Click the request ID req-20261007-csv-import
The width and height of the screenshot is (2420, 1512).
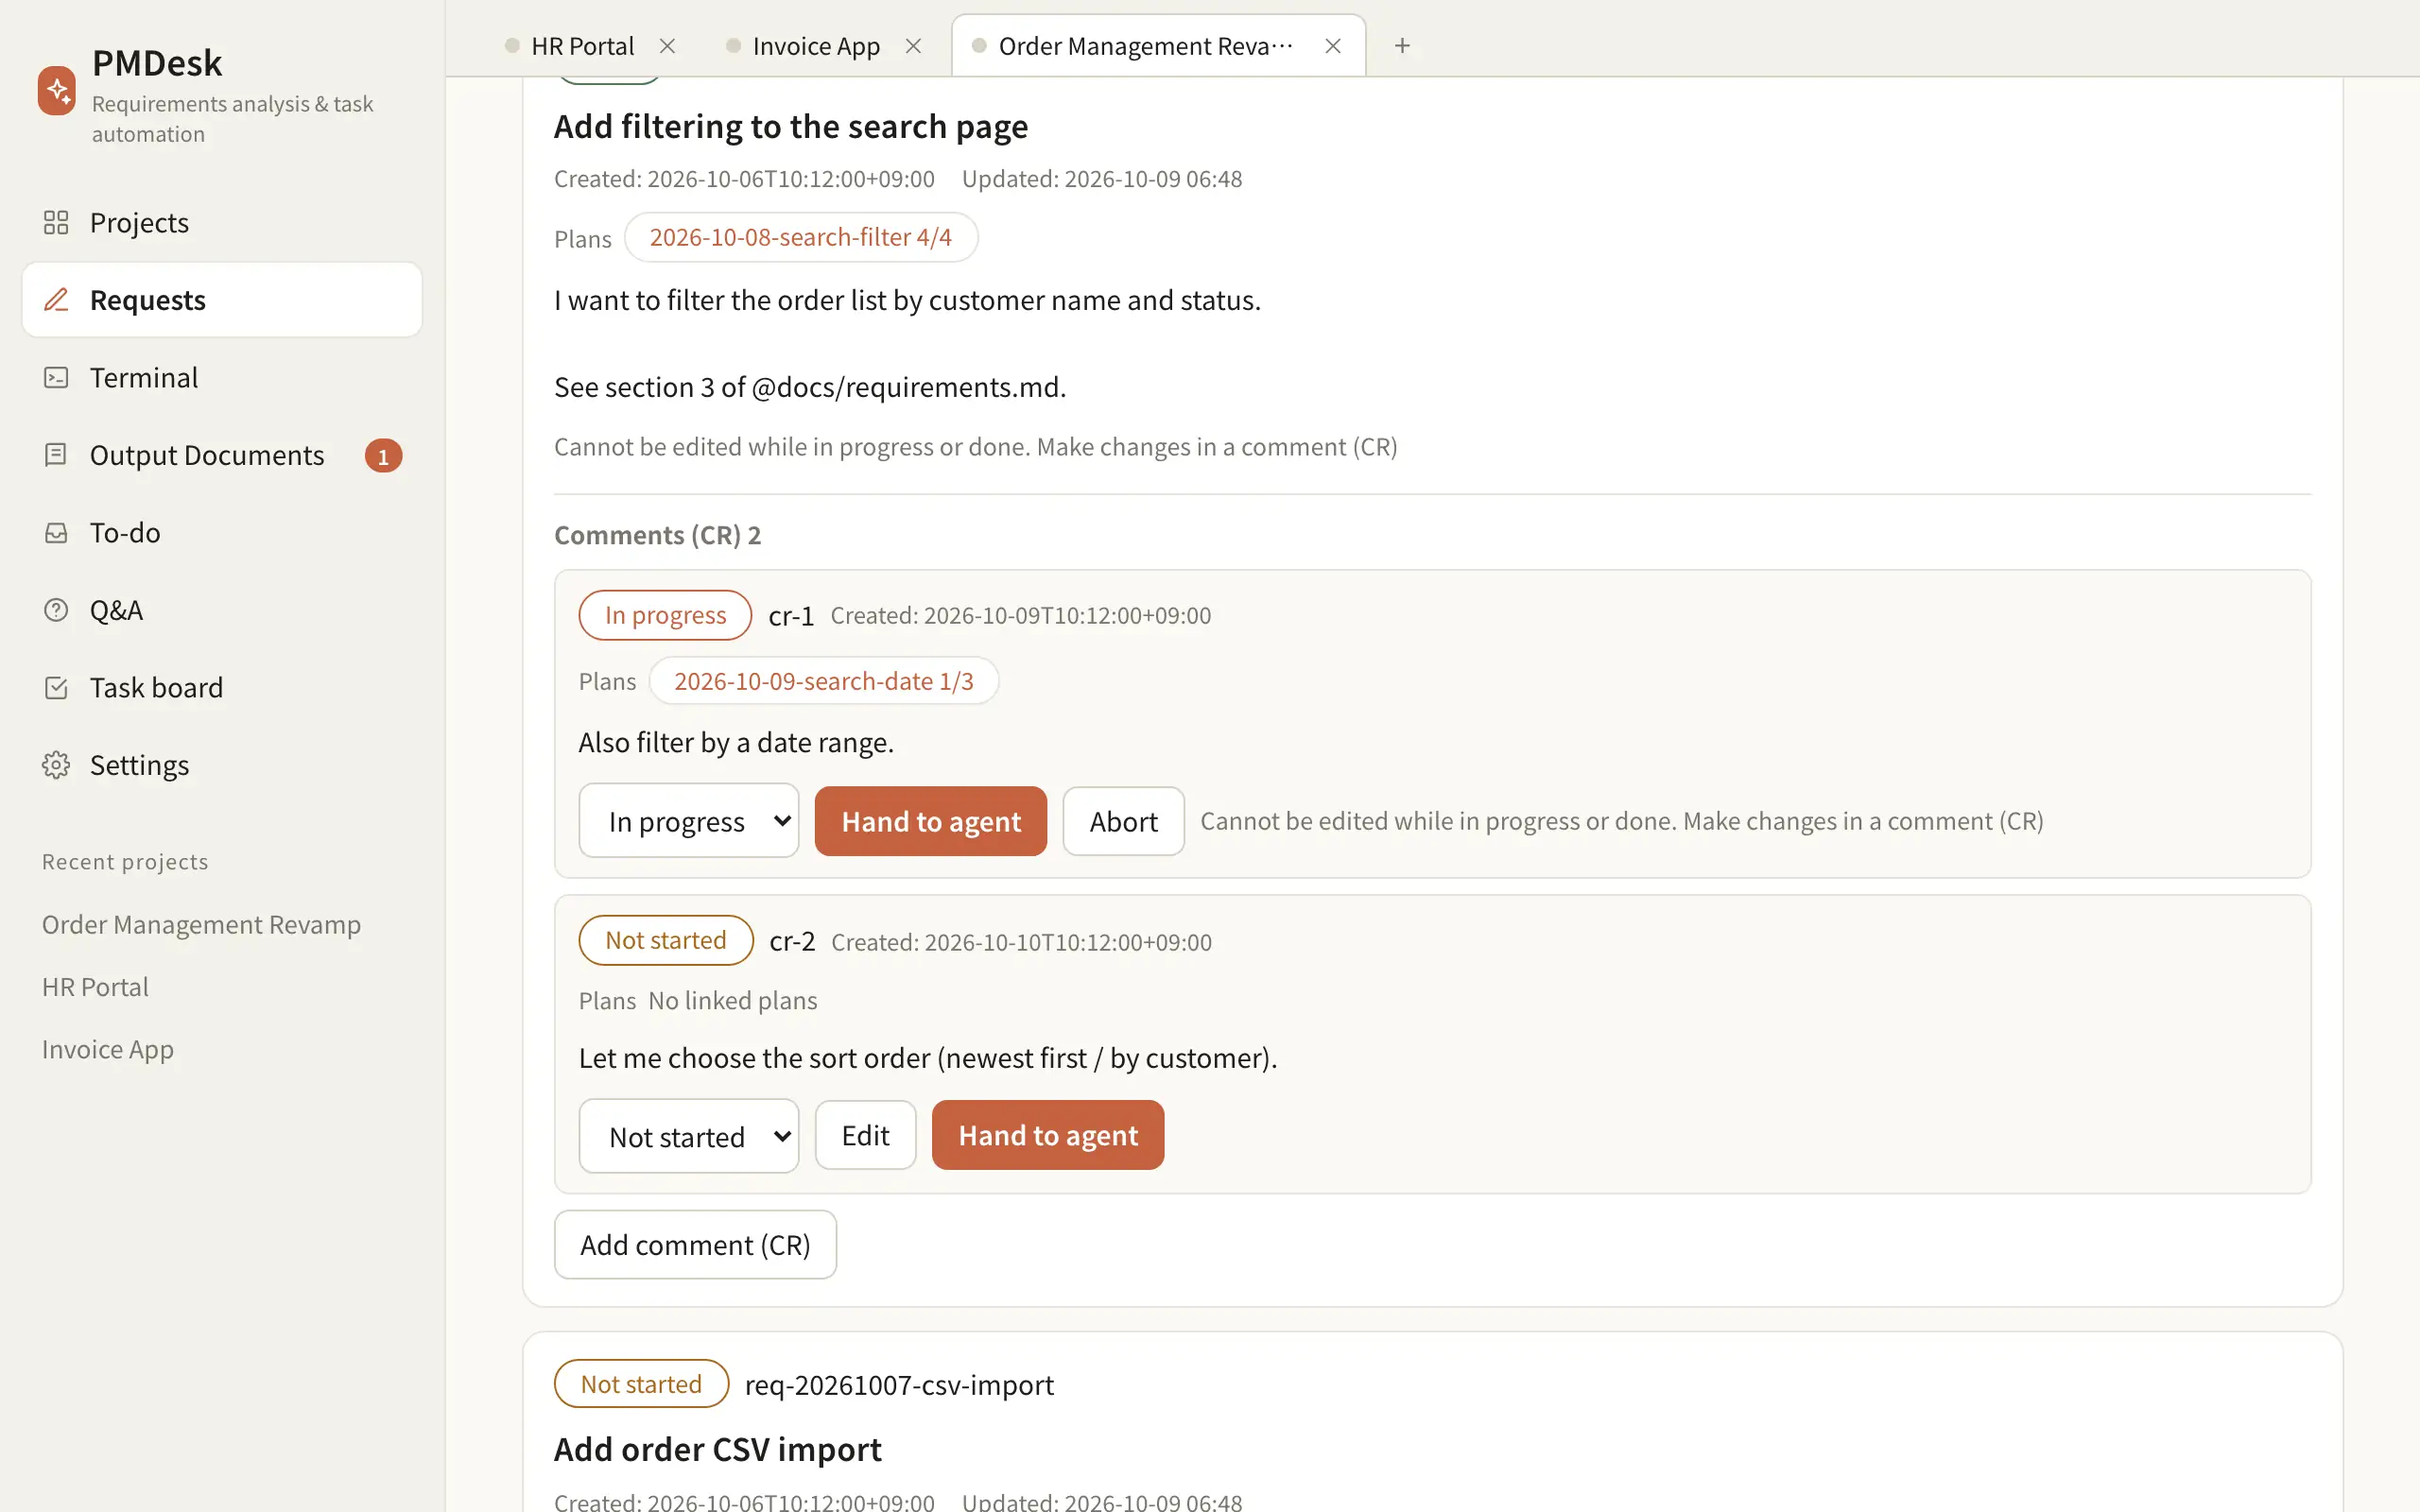(899, 1385)
